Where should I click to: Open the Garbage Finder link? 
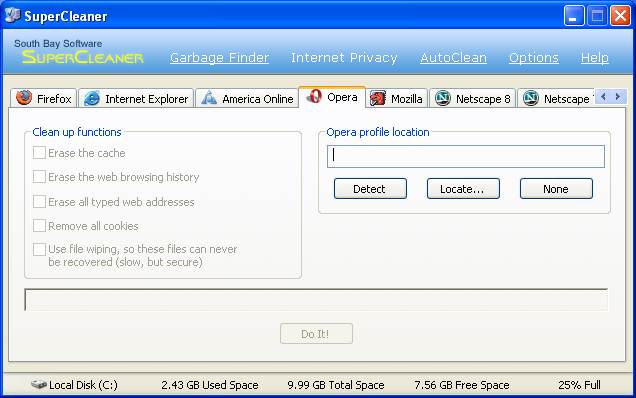(219, 58)
